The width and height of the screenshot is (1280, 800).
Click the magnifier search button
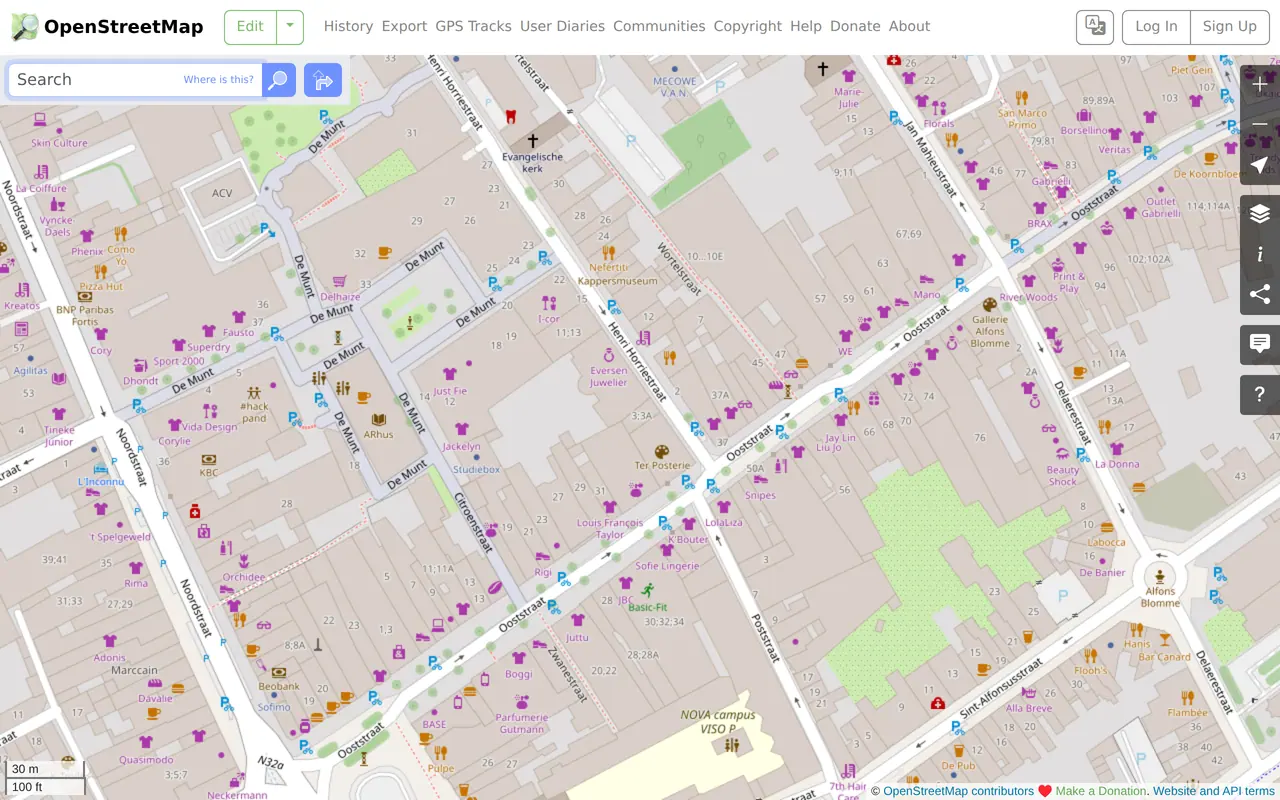pos(279,80)
